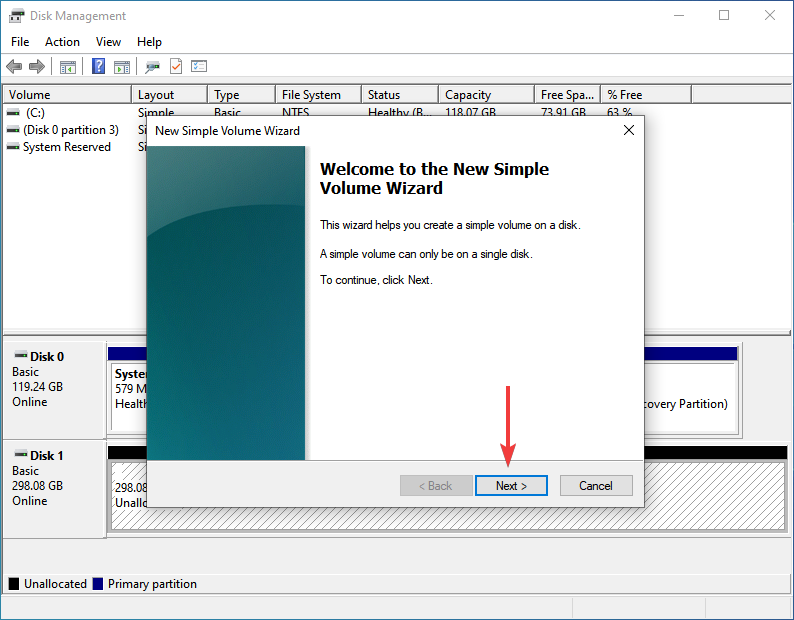Click the '63 %' free cell
Image resolution: width=794 pixels, height=620 pixels.
[619, 112]
